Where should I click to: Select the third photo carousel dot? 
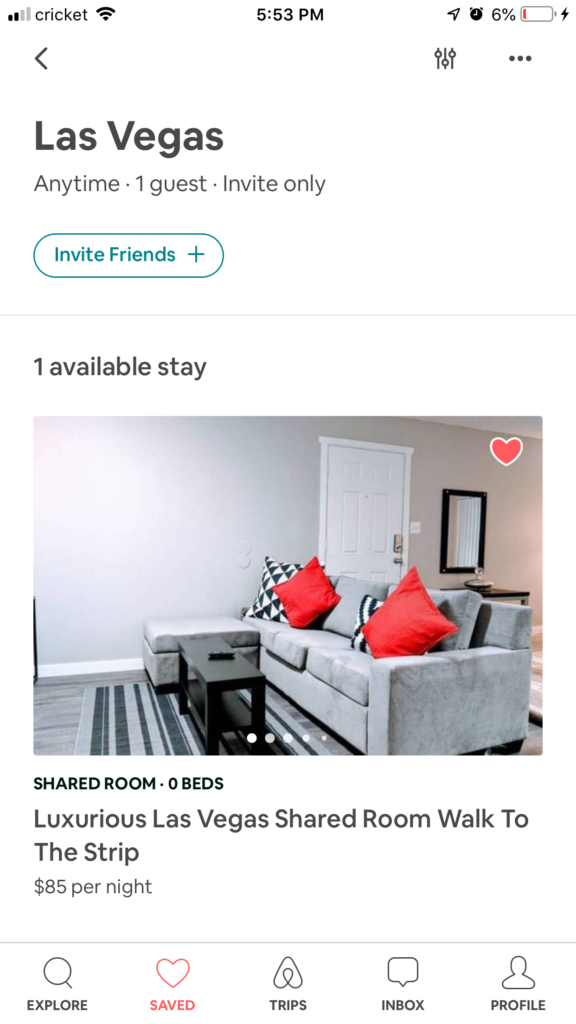tap(288, 738)
